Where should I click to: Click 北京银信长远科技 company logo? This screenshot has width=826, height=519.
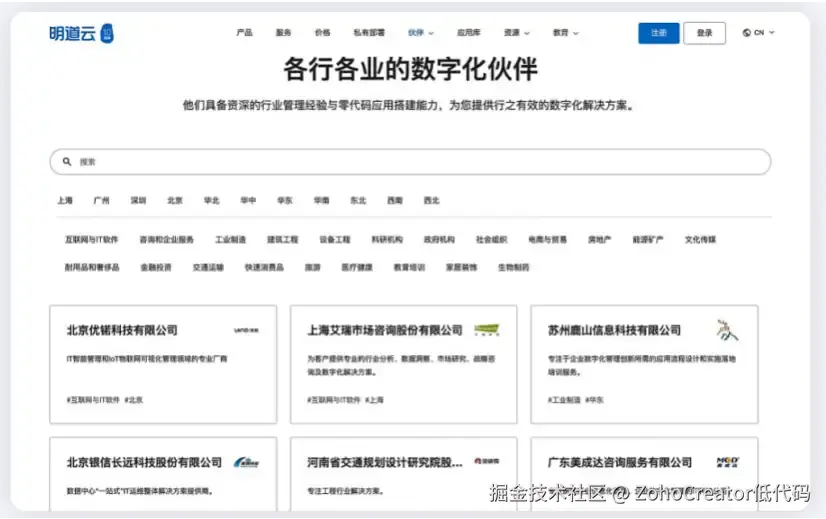247,462
